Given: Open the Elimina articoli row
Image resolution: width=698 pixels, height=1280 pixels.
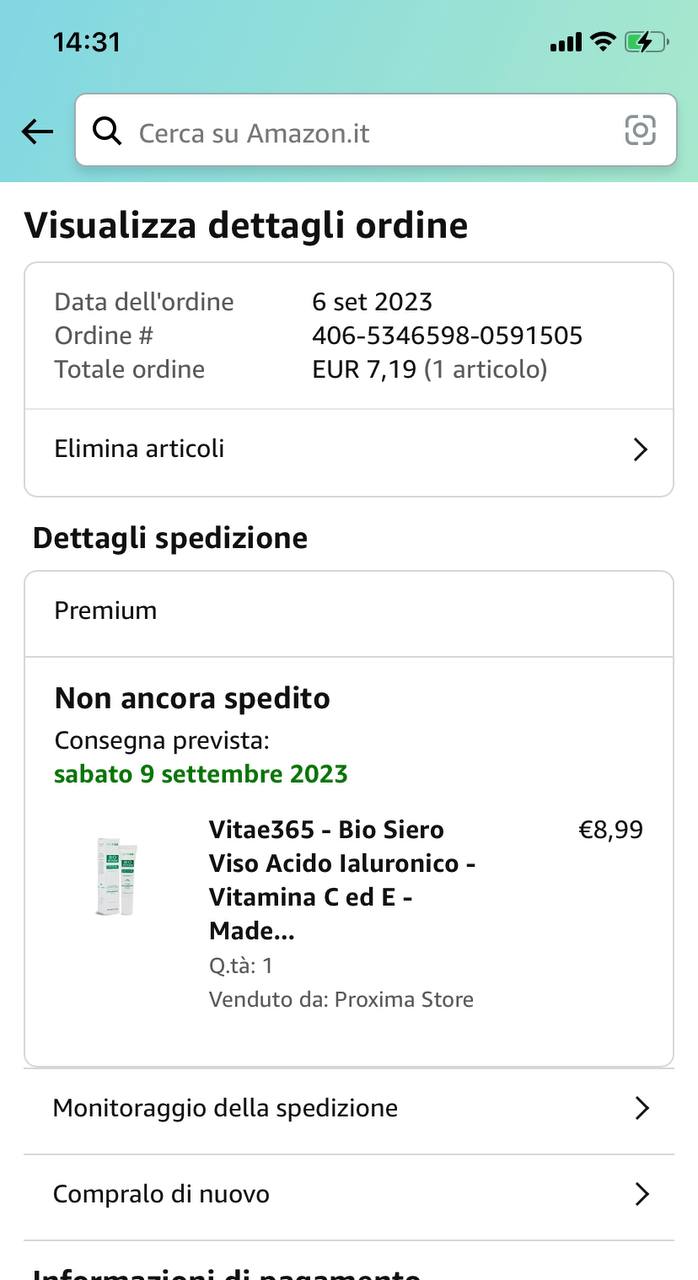Looking at the screenshot, I should pyautogui.click(x=349, y=450).
